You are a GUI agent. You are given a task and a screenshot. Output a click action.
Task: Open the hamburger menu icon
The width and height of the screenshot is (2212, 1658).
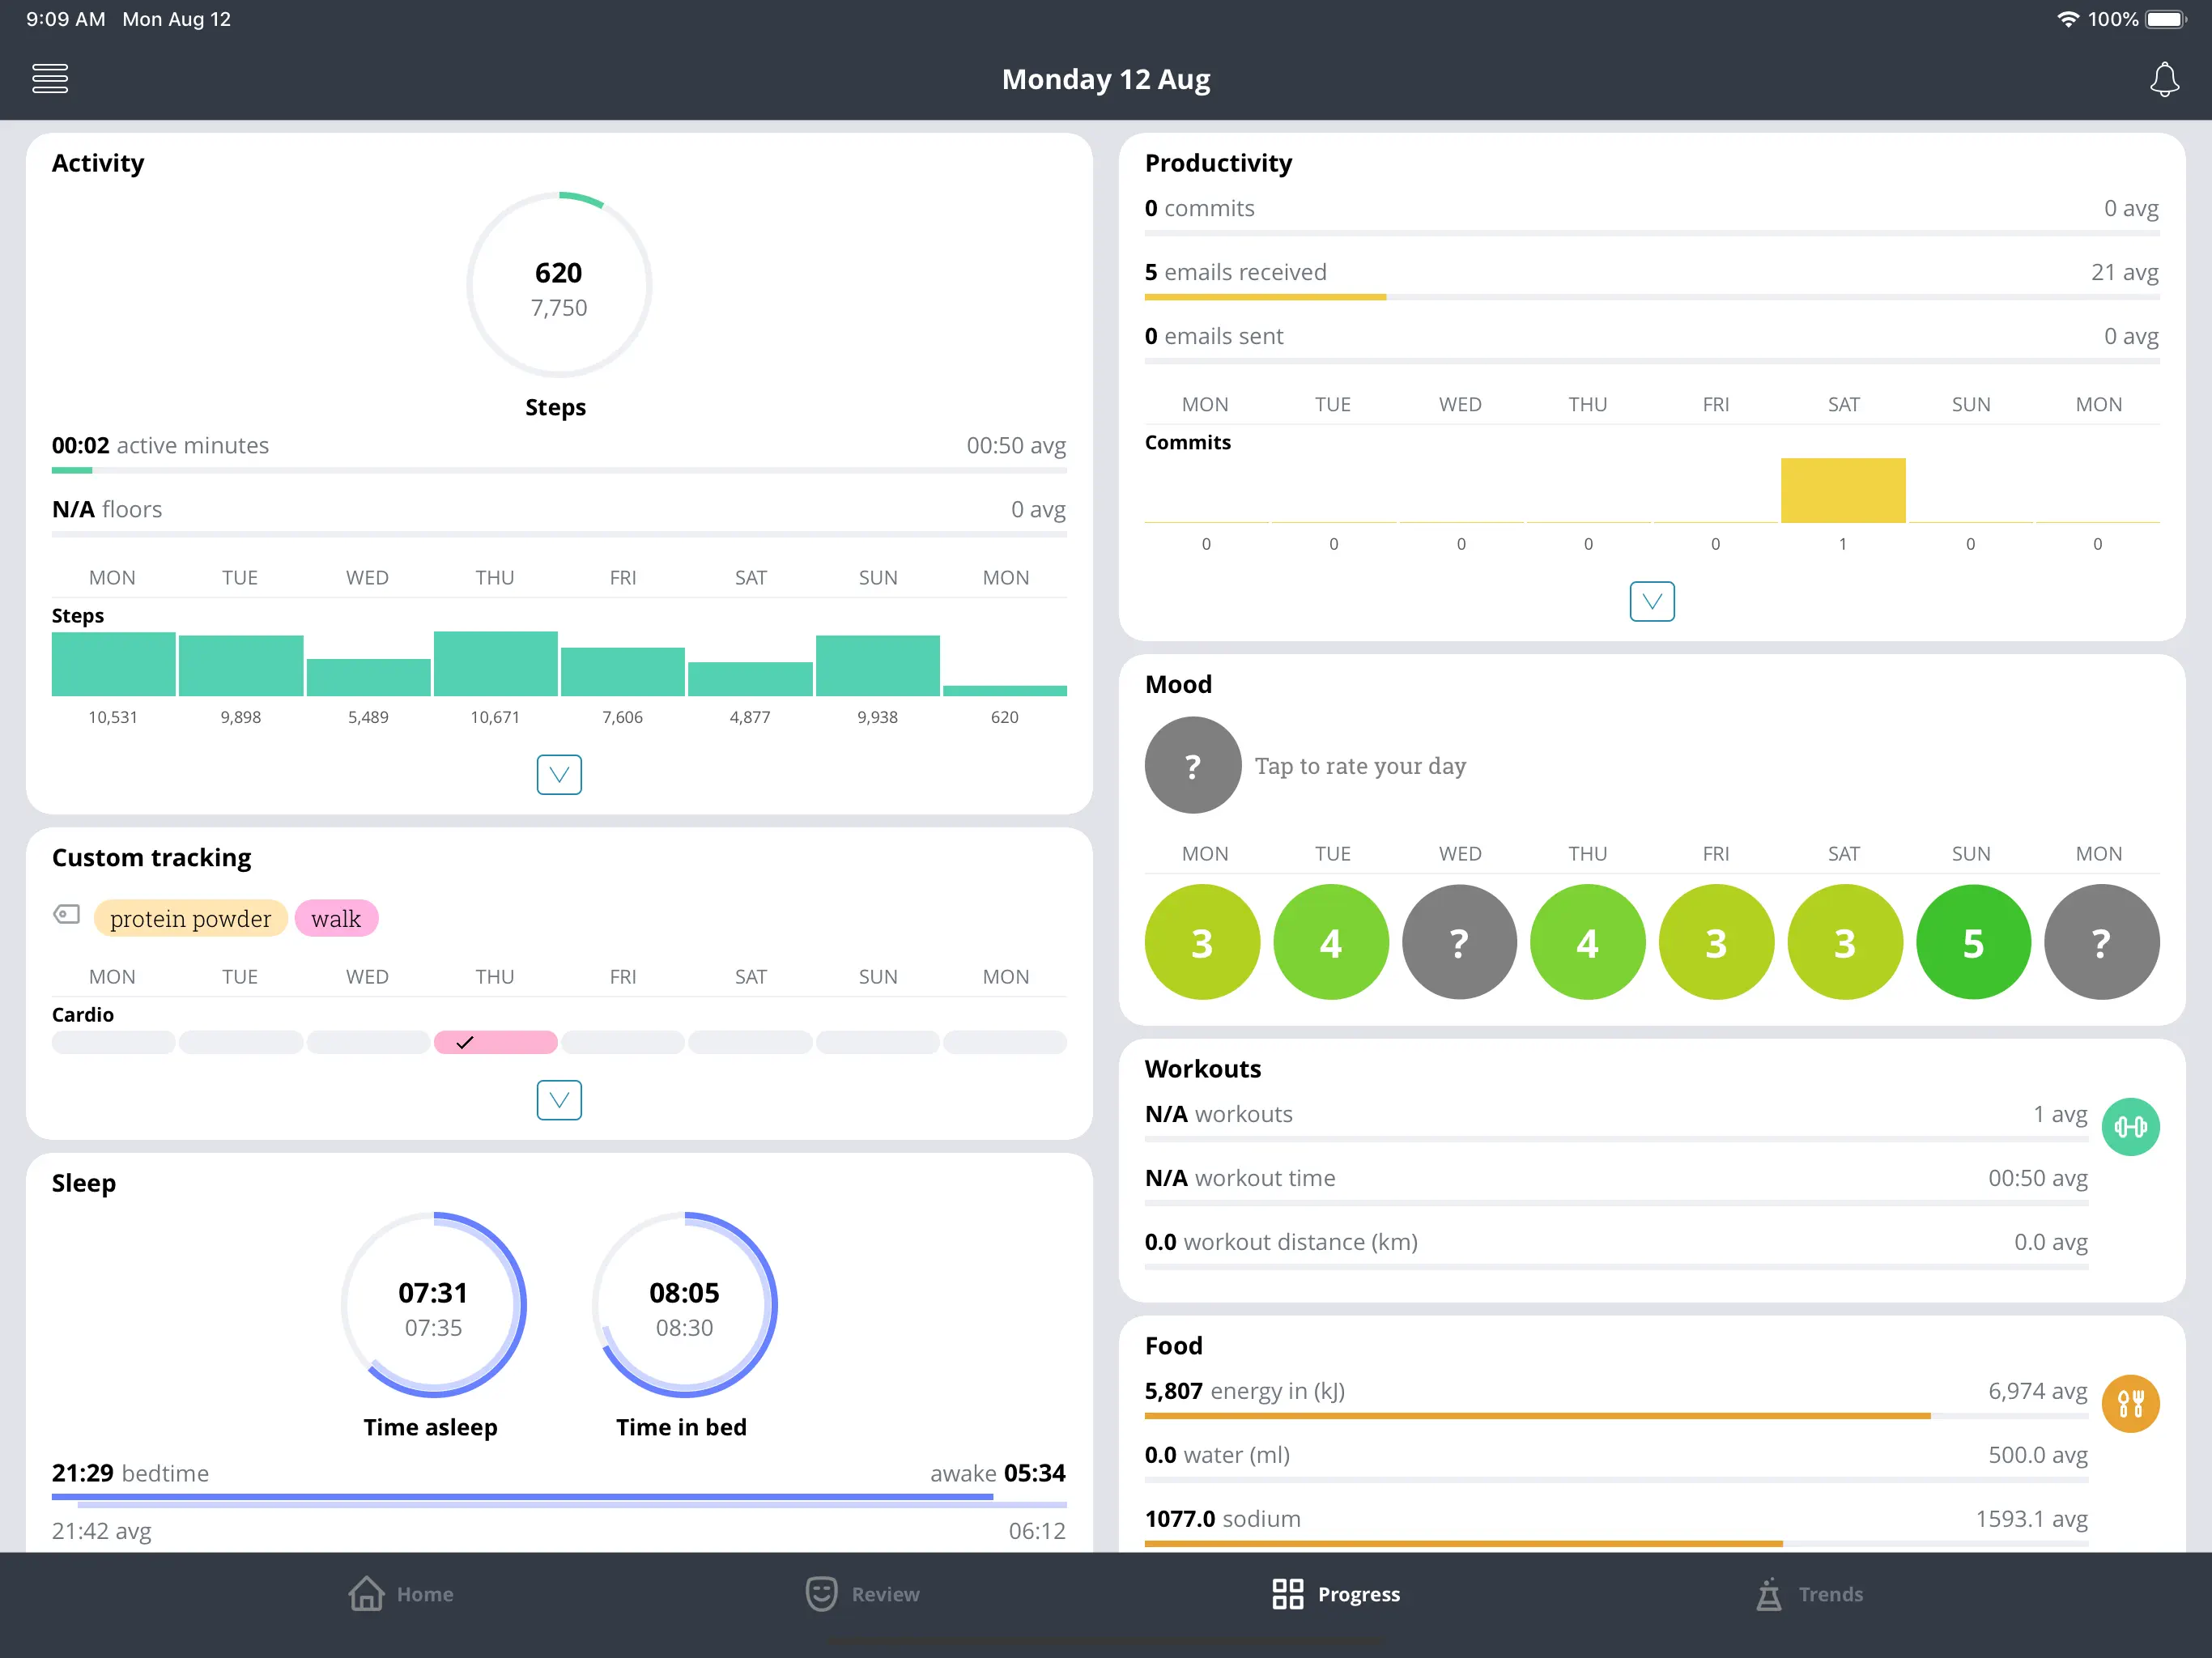pyautogui.click(x=50, y=78)
